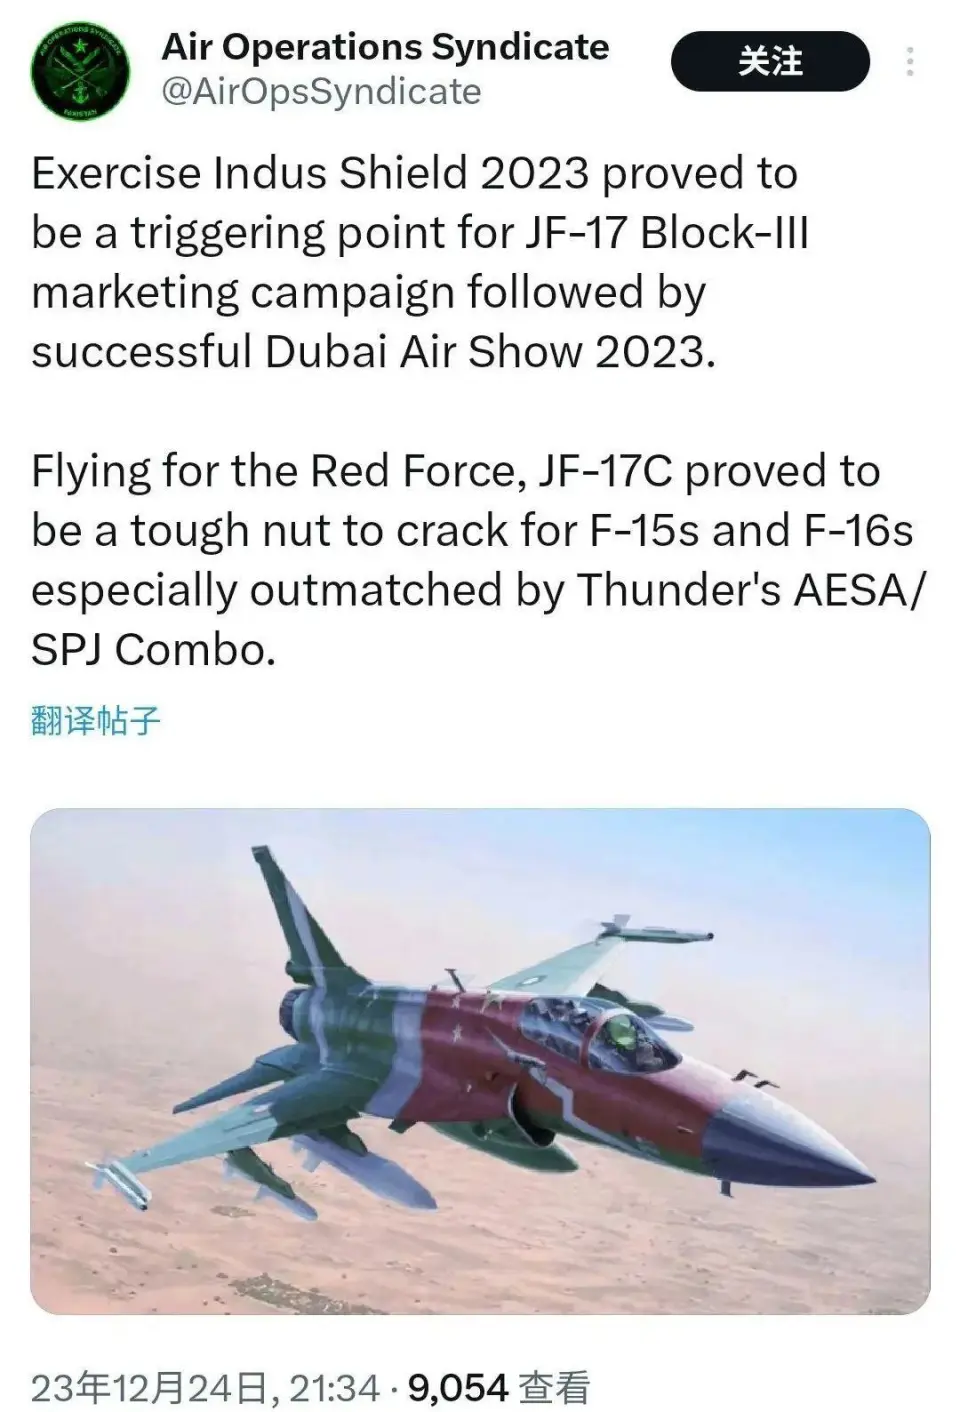960x1412 pixels.
Task: Click the display name Air Operations Syndicate
Action: coord(385,47)
